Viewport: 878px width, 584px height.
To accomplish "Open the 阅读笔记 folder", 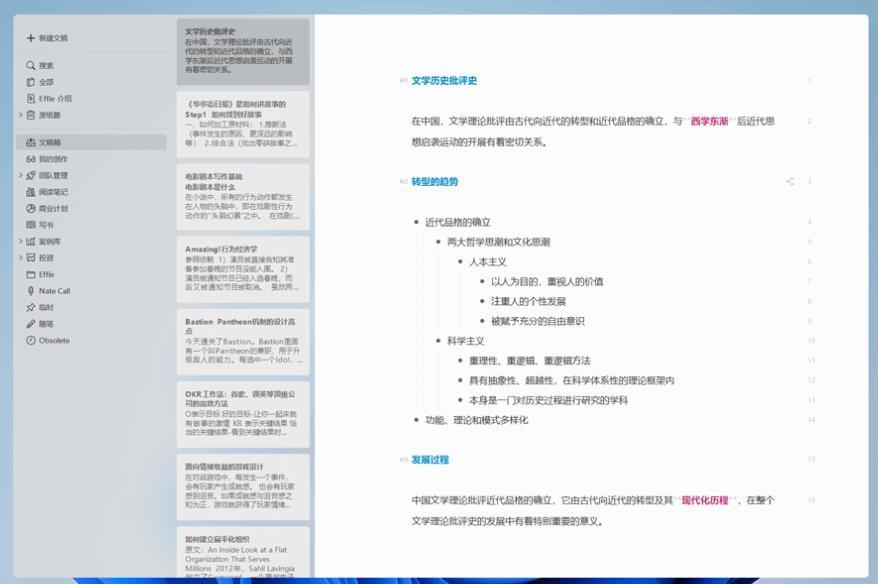I will [x=46, y=192].
